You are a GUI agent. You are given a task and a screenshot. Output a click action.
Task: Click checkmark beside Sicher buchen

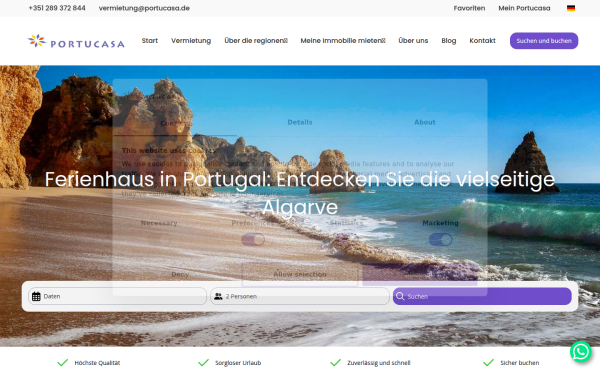tap(488, 362)
